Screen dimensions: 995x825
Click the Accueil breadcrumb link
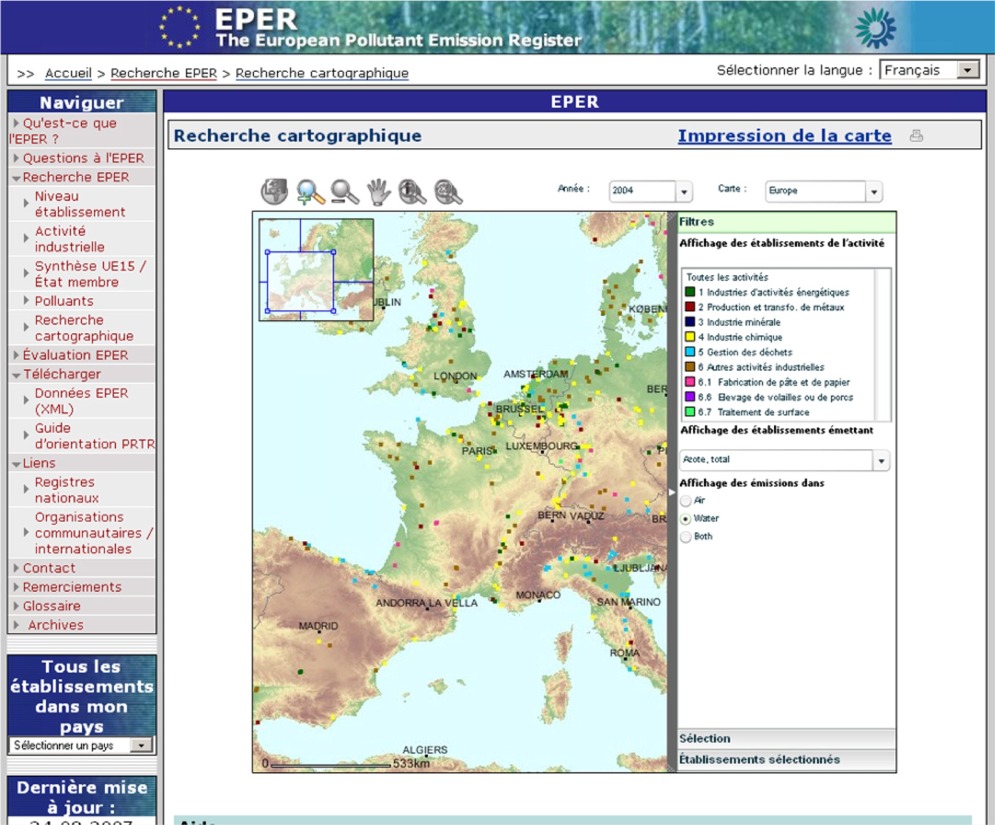click(x=68, y=73)
